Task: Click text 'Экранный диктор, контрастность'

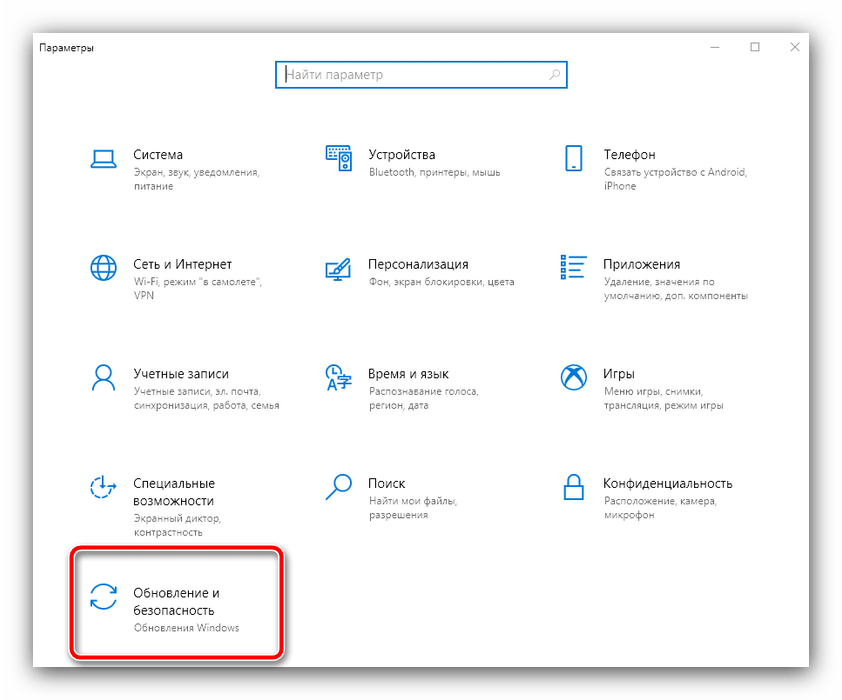Action: [177, 526]
